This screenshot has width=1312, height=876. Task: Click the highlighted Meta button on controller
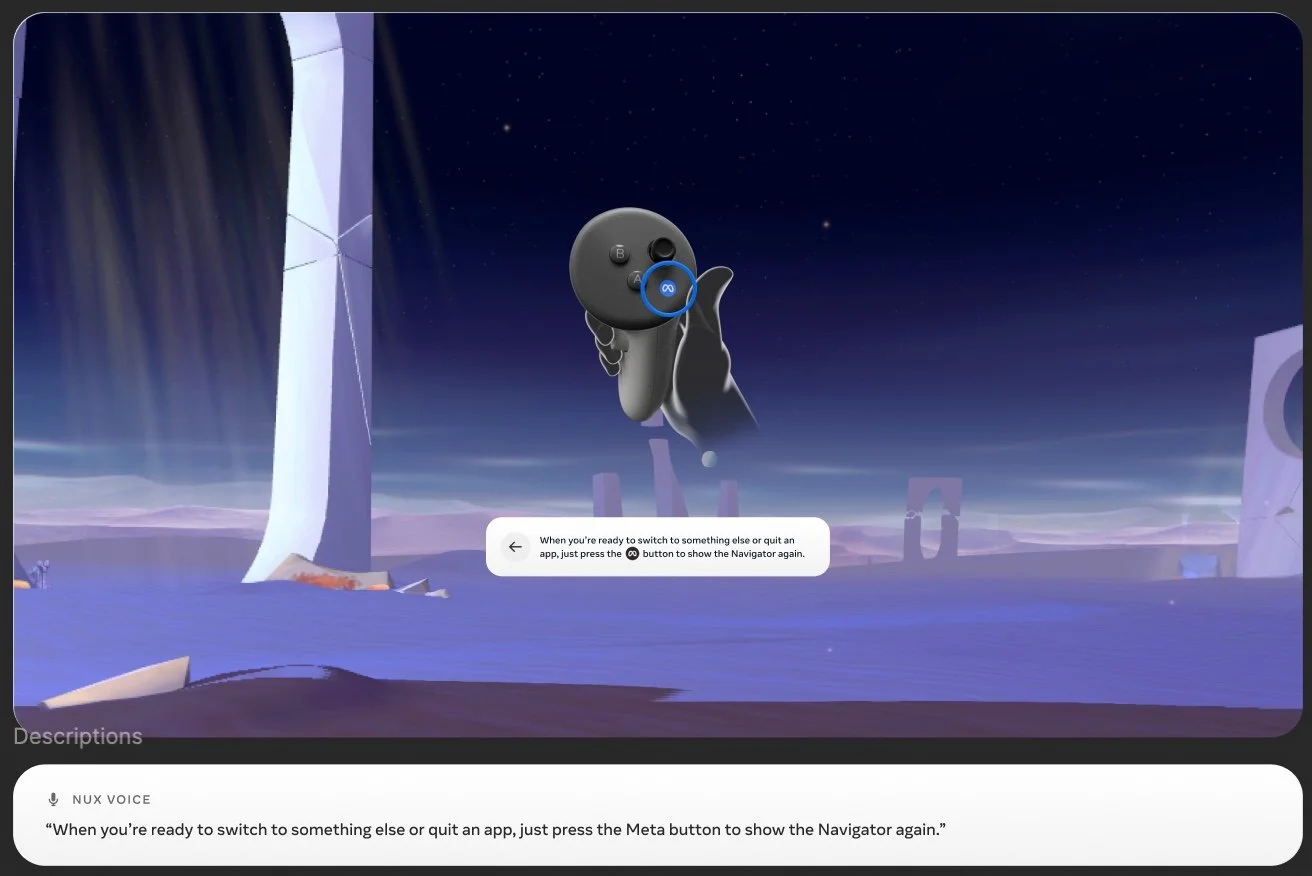pos(668,288)
